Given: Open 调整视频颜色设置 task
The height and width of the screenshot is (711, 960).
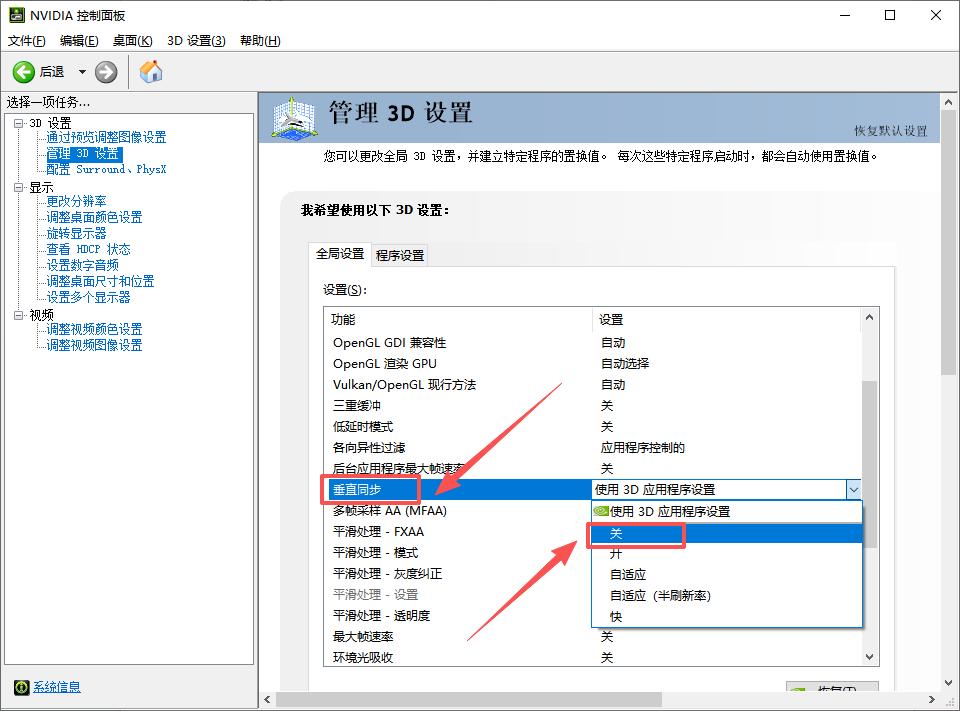Looking at the screenshot, I should (94, 329).
